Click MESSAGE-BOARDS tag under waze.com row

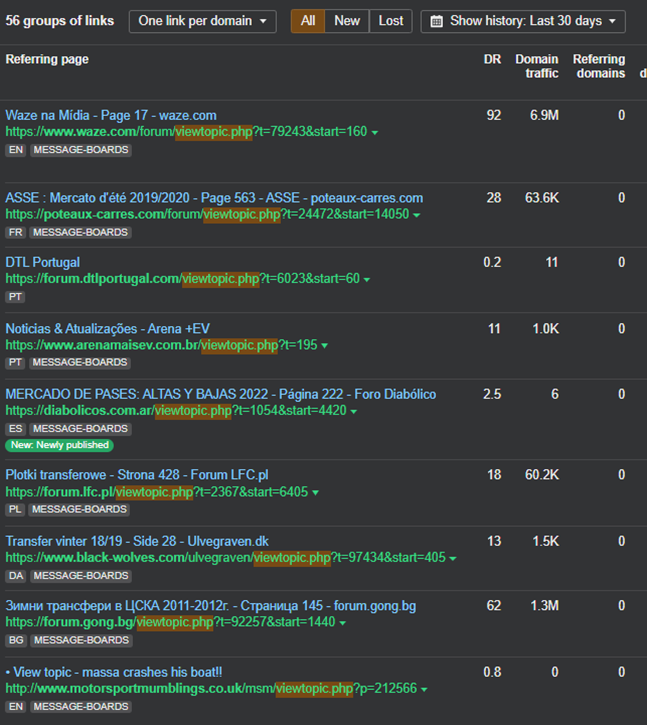[81, 150]
